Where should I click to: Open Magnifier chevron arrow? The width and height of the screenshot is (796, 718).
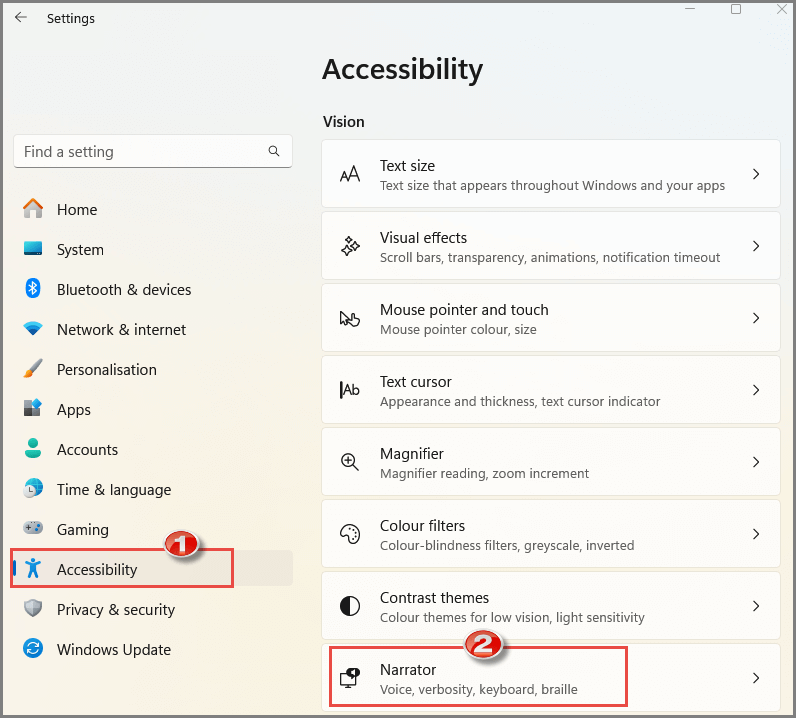pos(756,462)
